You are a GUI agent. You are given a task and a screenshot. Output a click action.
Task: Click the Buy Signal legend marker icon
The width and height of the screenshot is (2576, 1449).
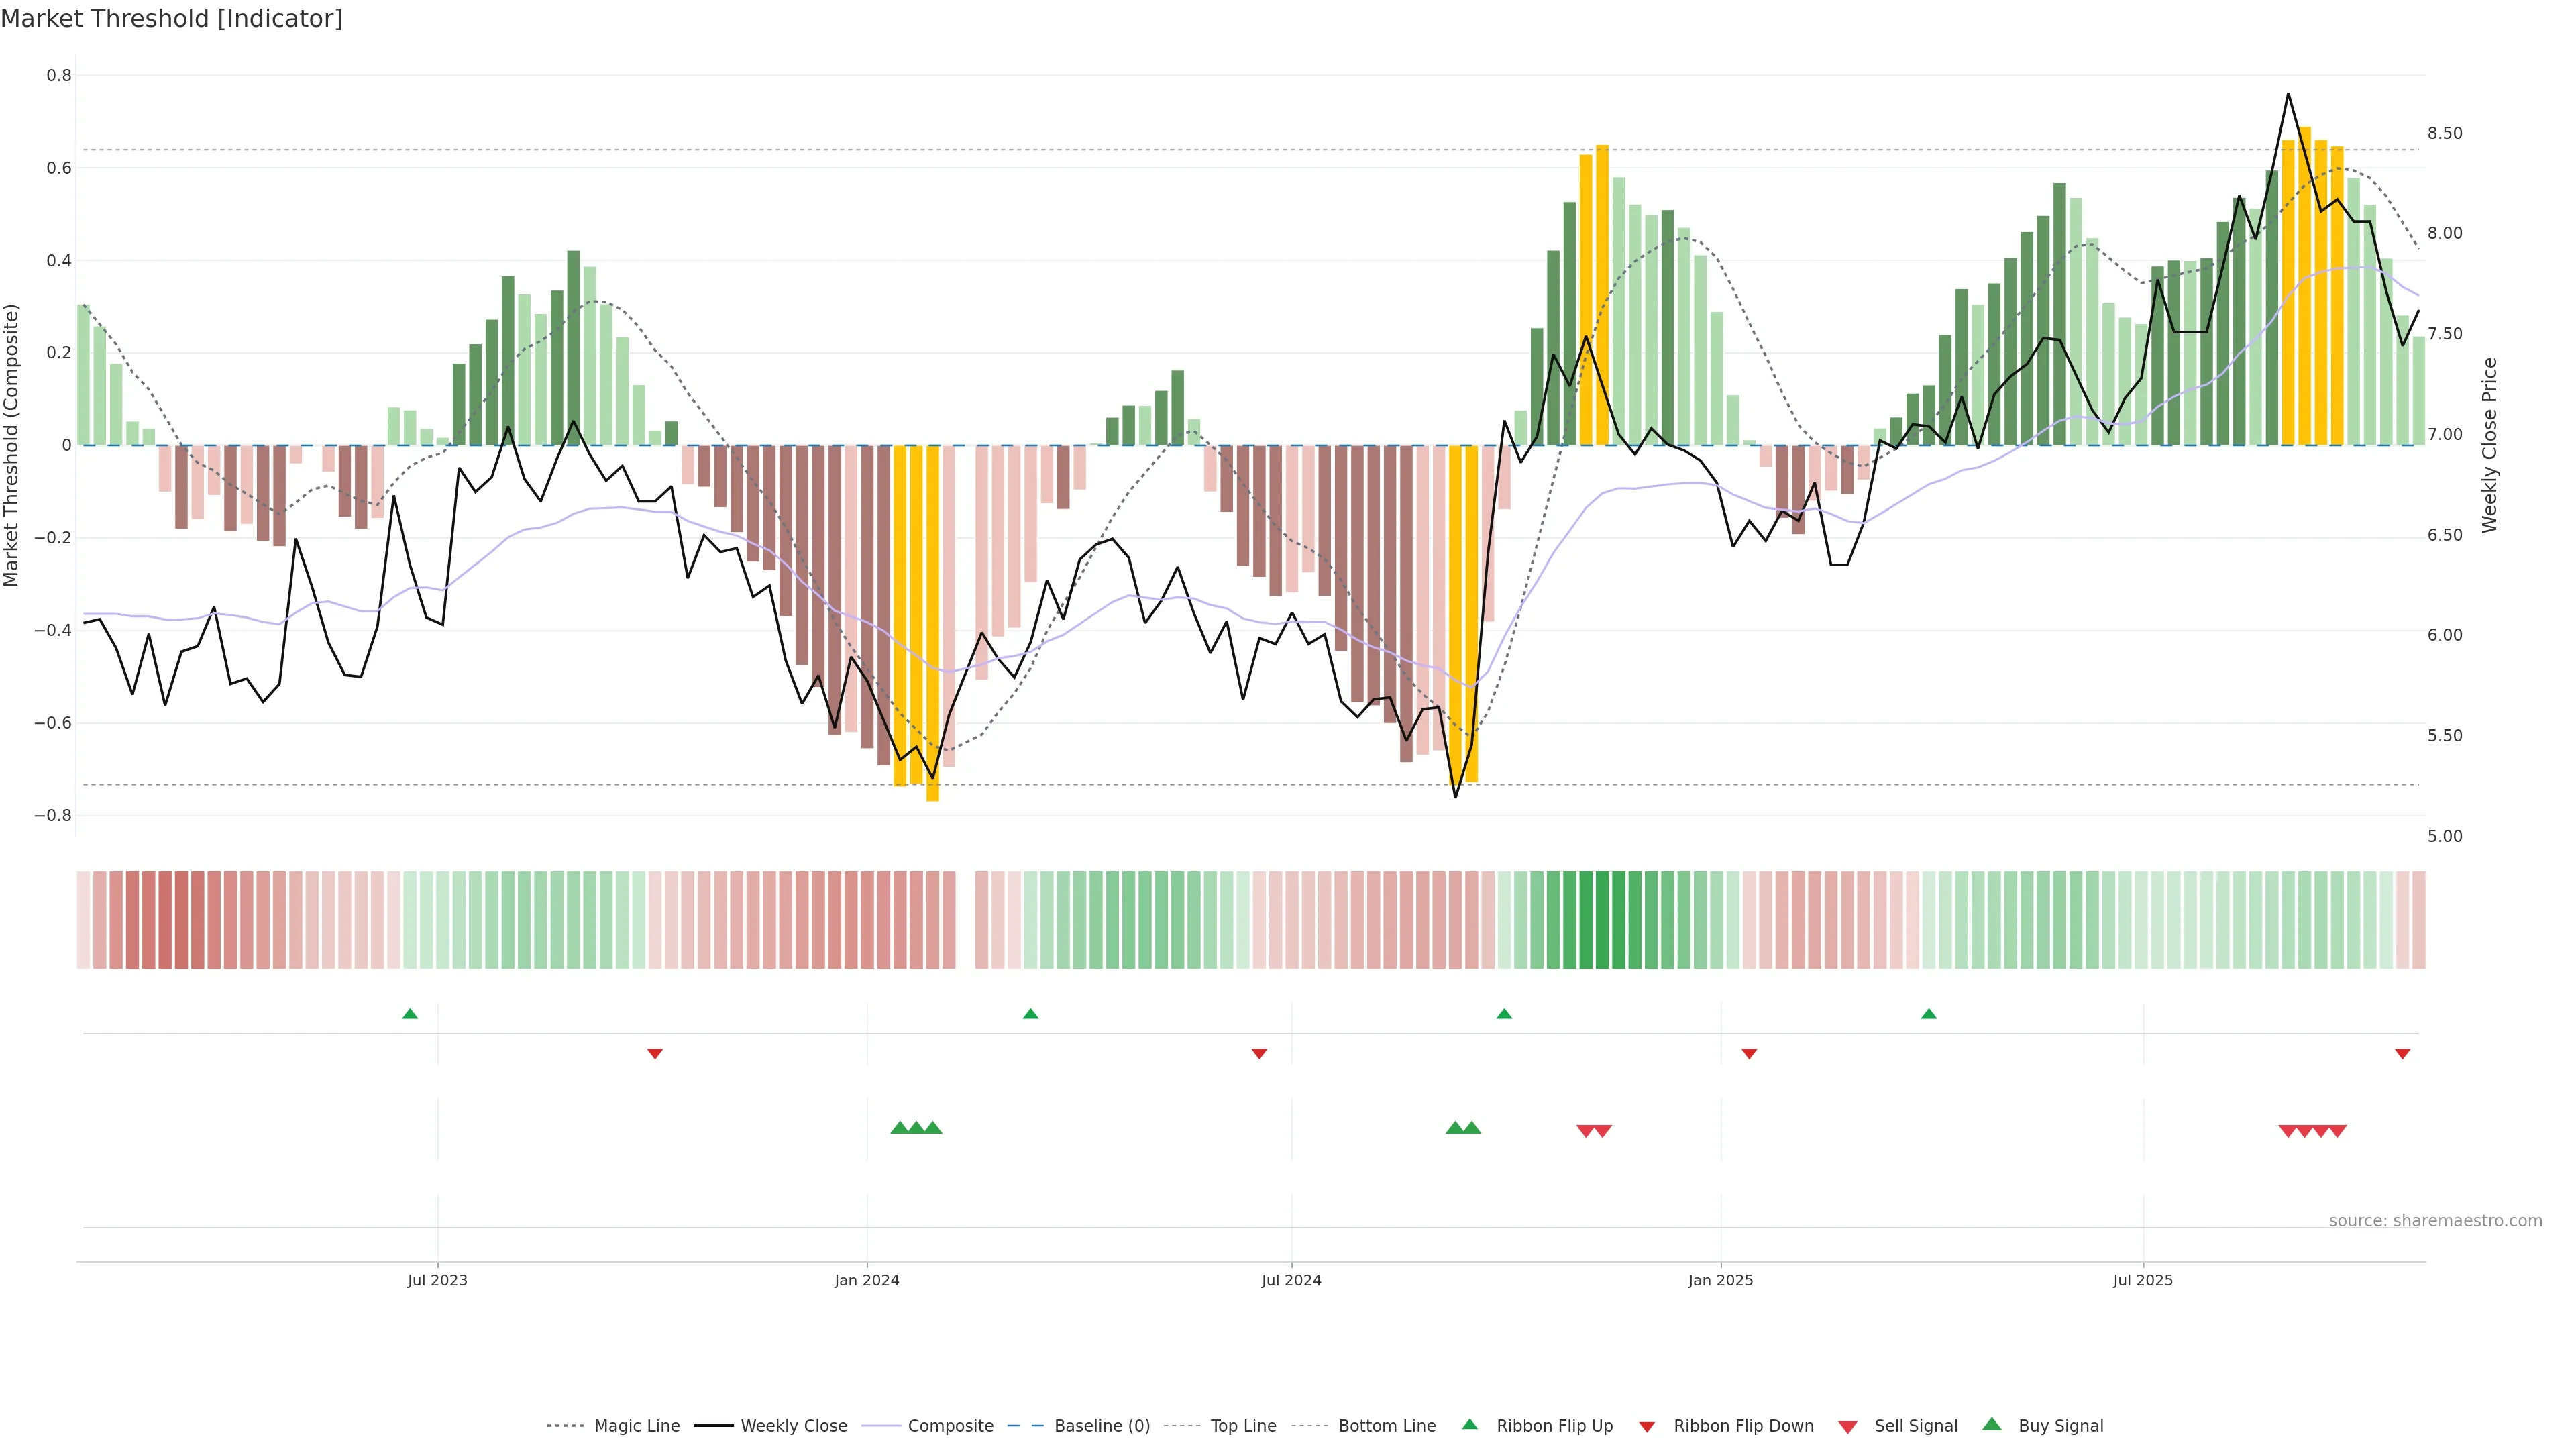1991,1424
